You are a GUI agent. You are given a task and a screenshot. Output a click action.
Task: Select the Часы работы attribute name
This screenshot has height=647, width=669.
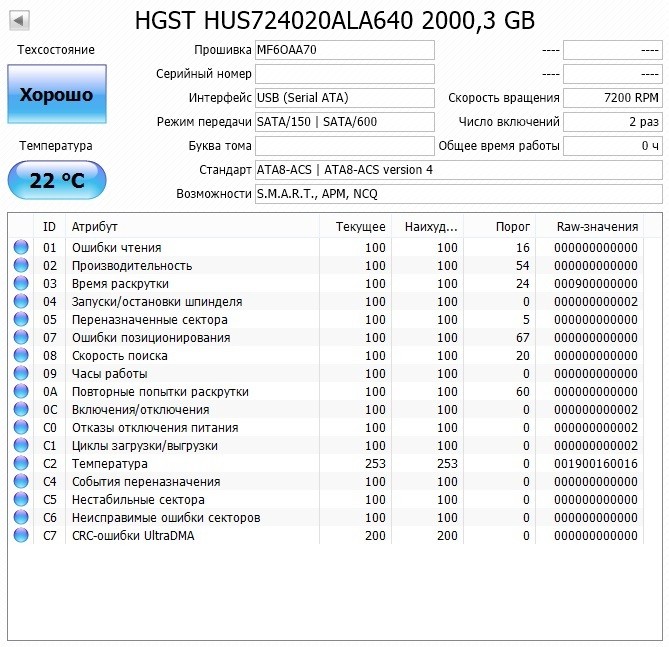110,373
